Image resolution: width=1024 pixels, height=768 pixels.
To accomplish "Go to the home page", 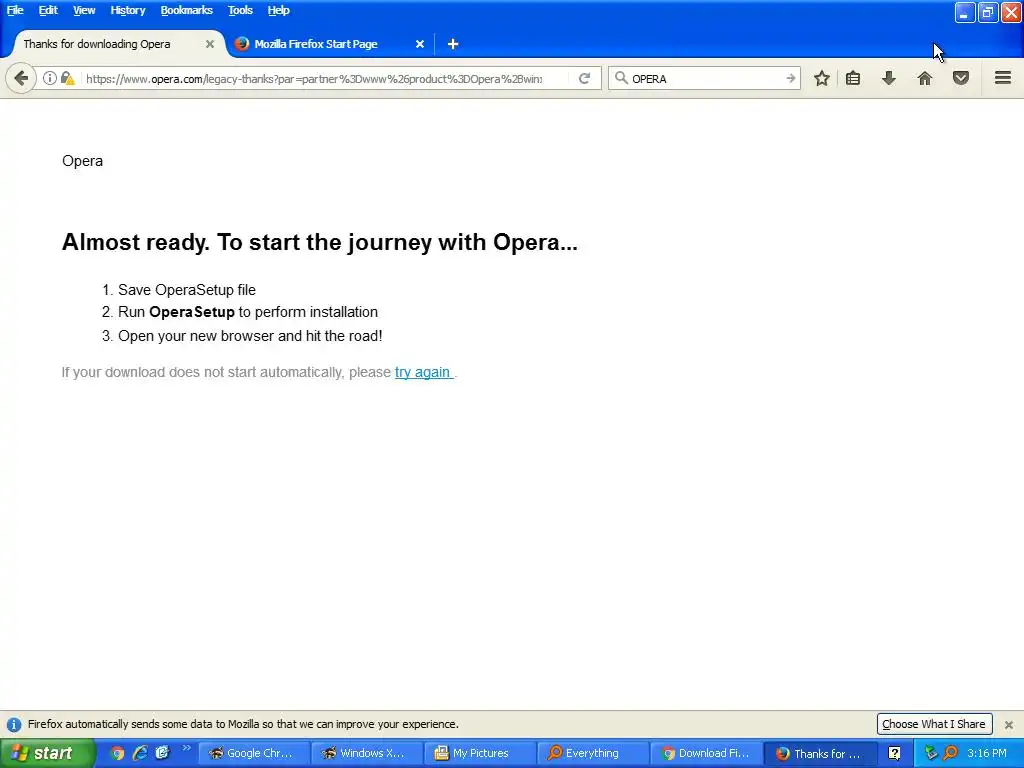I will pos(924,78).
